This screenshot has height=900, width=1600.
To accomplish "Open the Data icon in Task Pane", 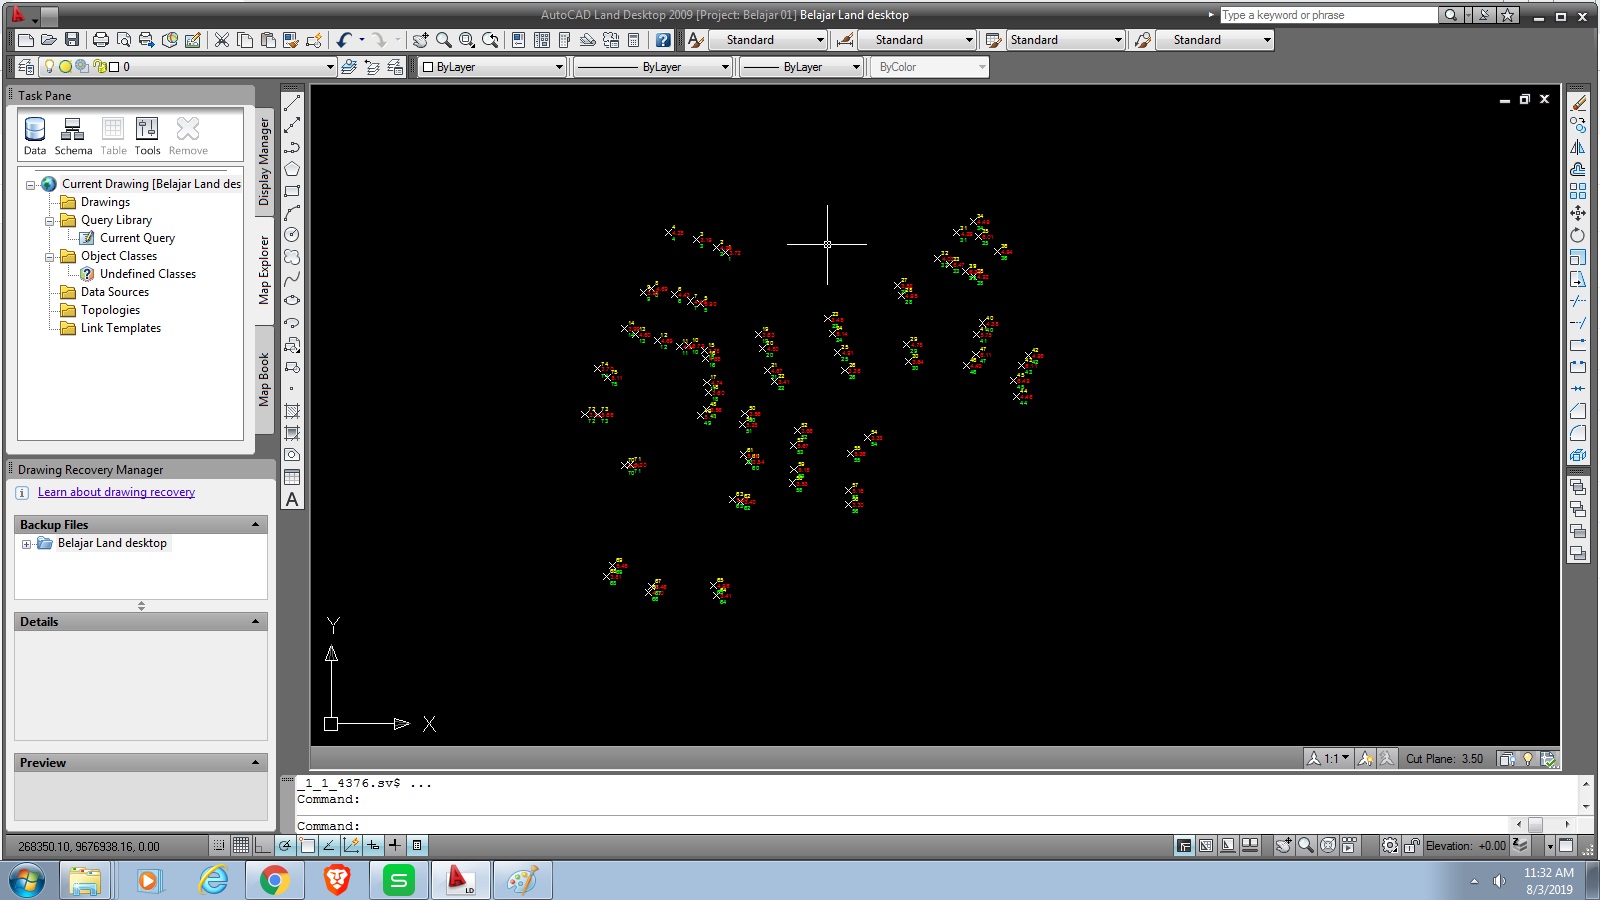I will coord(35,136).
